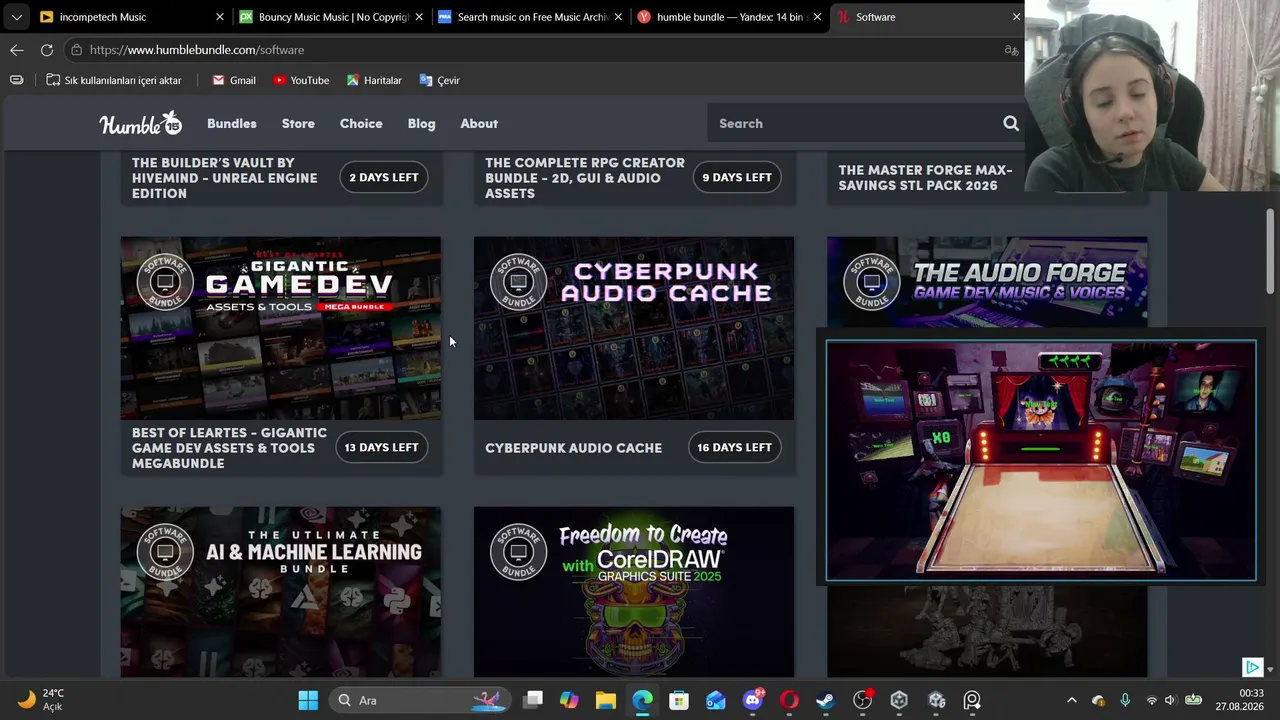Open the Gmail bookmark

click(x=234, y=80)
